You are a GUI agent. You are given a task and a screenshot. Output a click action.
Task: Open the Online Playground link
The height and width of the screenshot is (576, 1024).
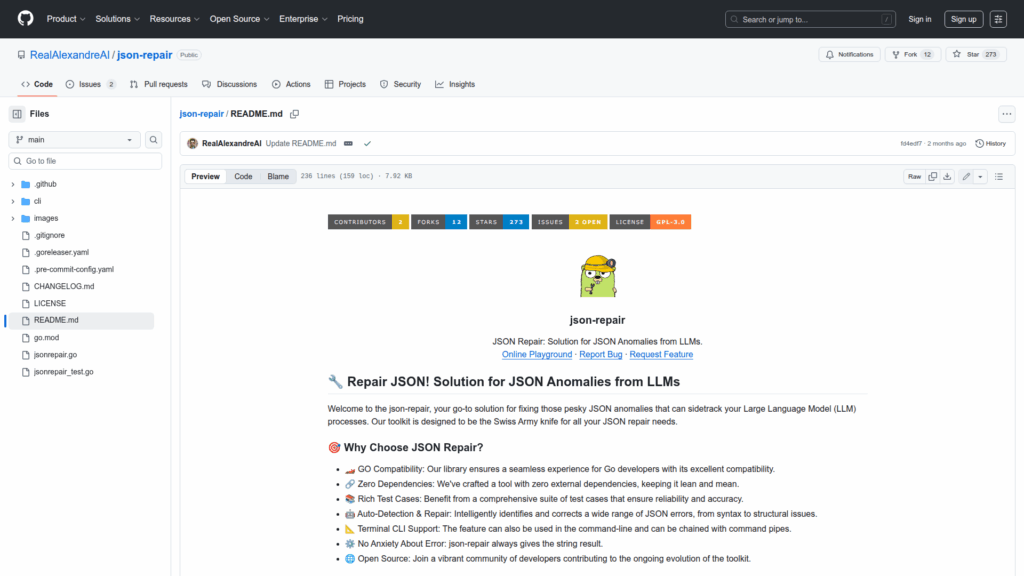537,354
